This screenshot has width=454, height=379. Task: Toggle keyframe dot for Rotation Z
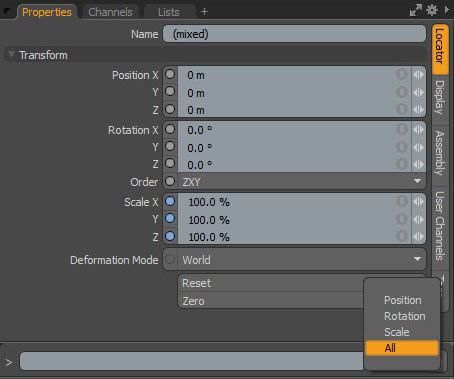click(170, 163)
